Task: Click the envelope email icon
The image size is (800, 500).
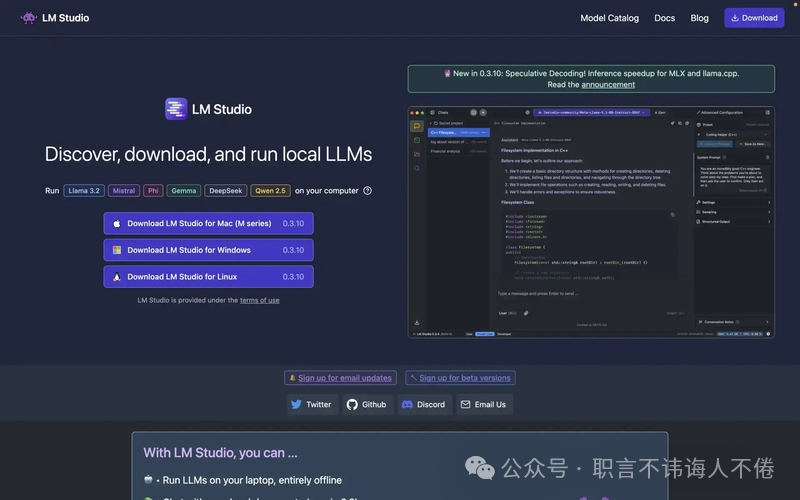Action: (465, 404)
